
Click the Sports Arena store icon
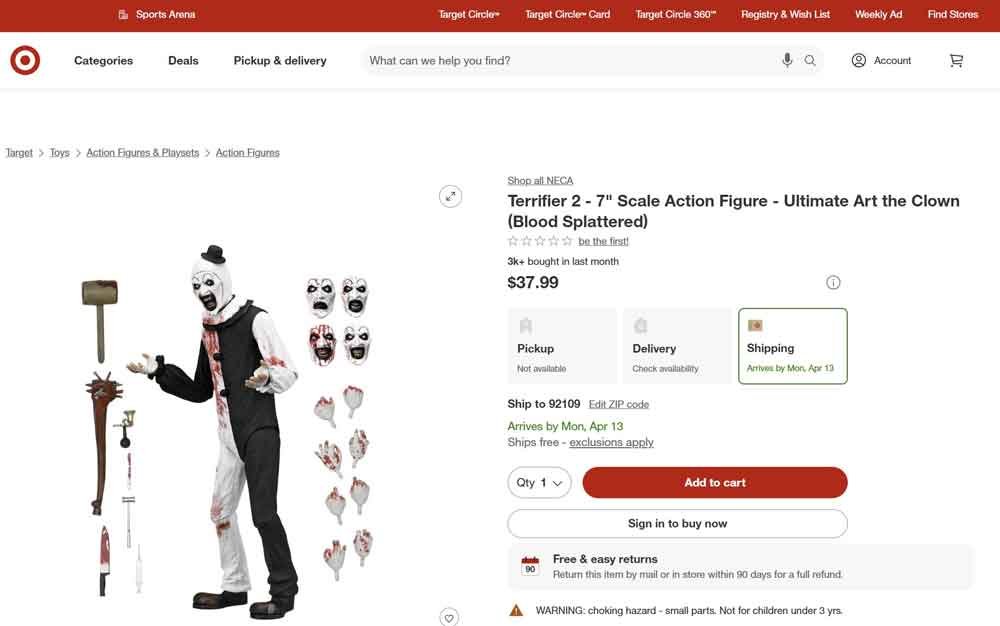[123, 15]
